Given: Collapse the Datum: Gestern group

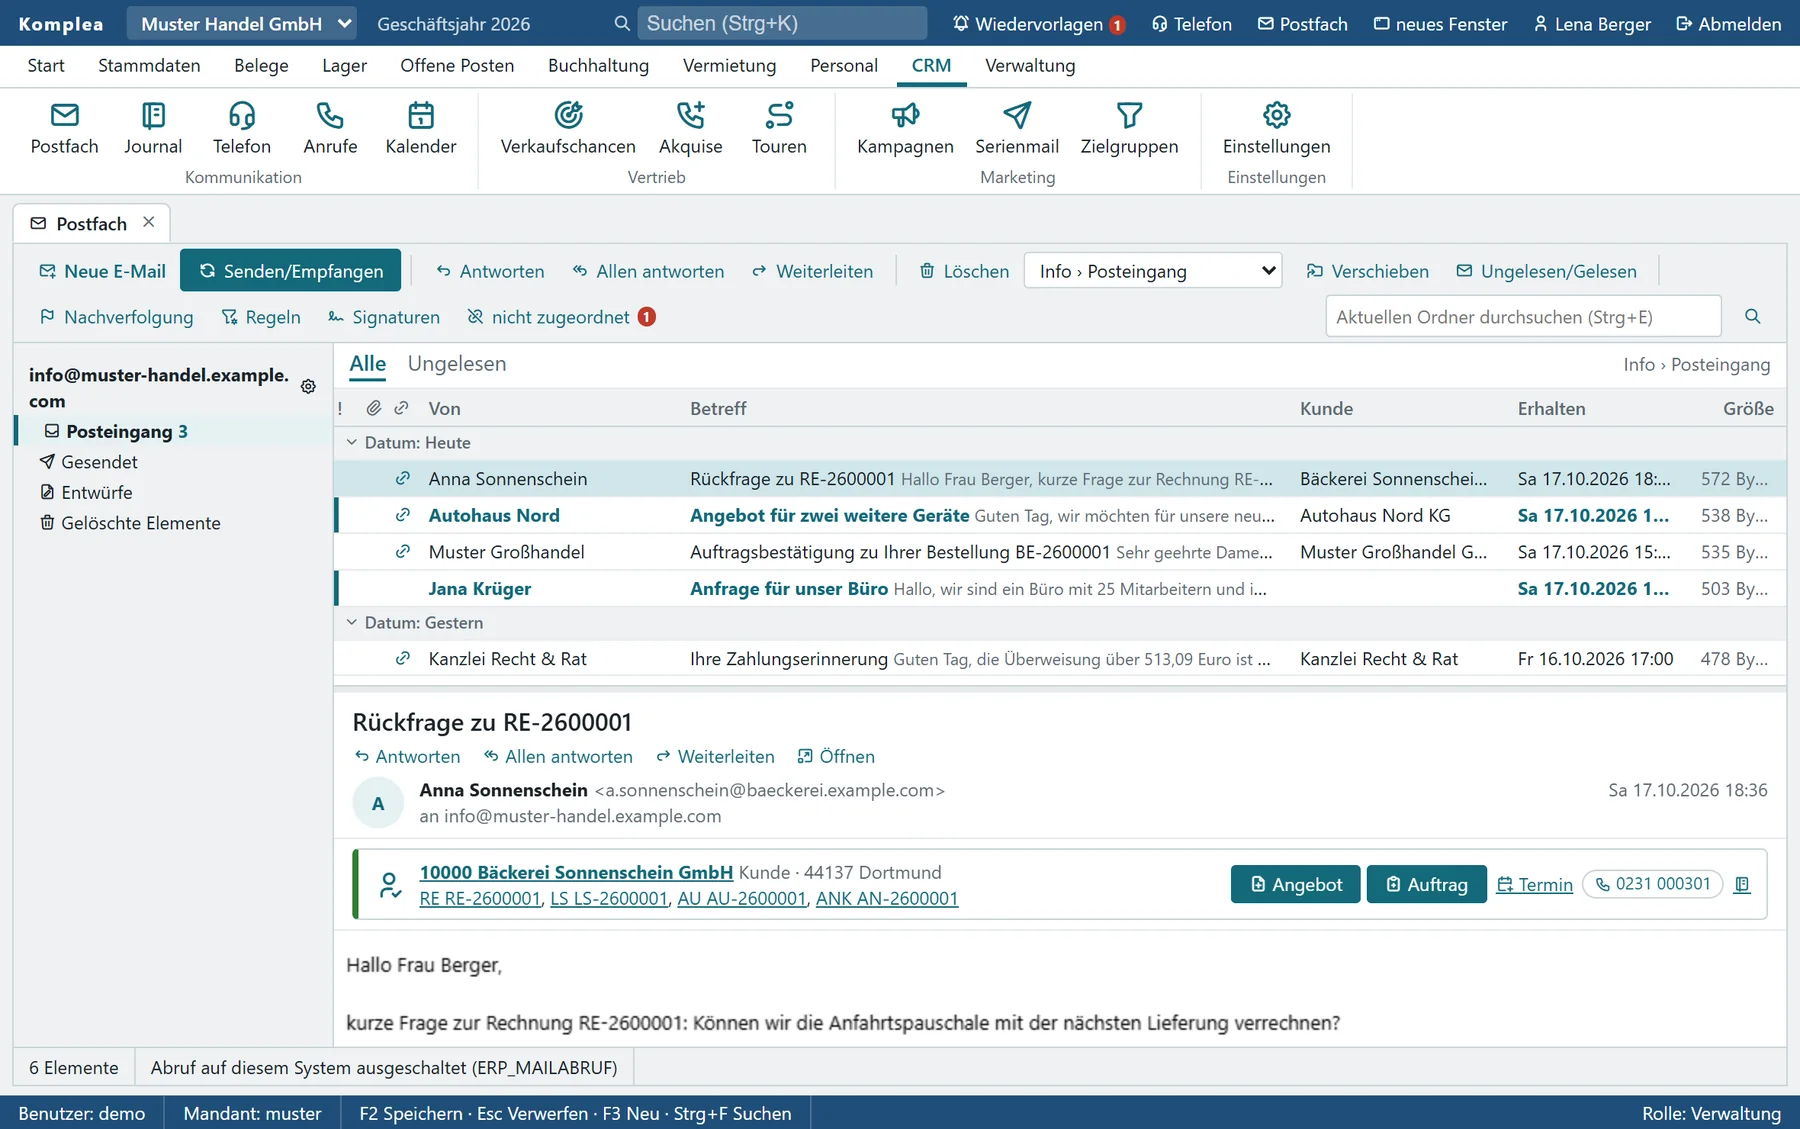Looking at the screenshot, I should 352,622.
